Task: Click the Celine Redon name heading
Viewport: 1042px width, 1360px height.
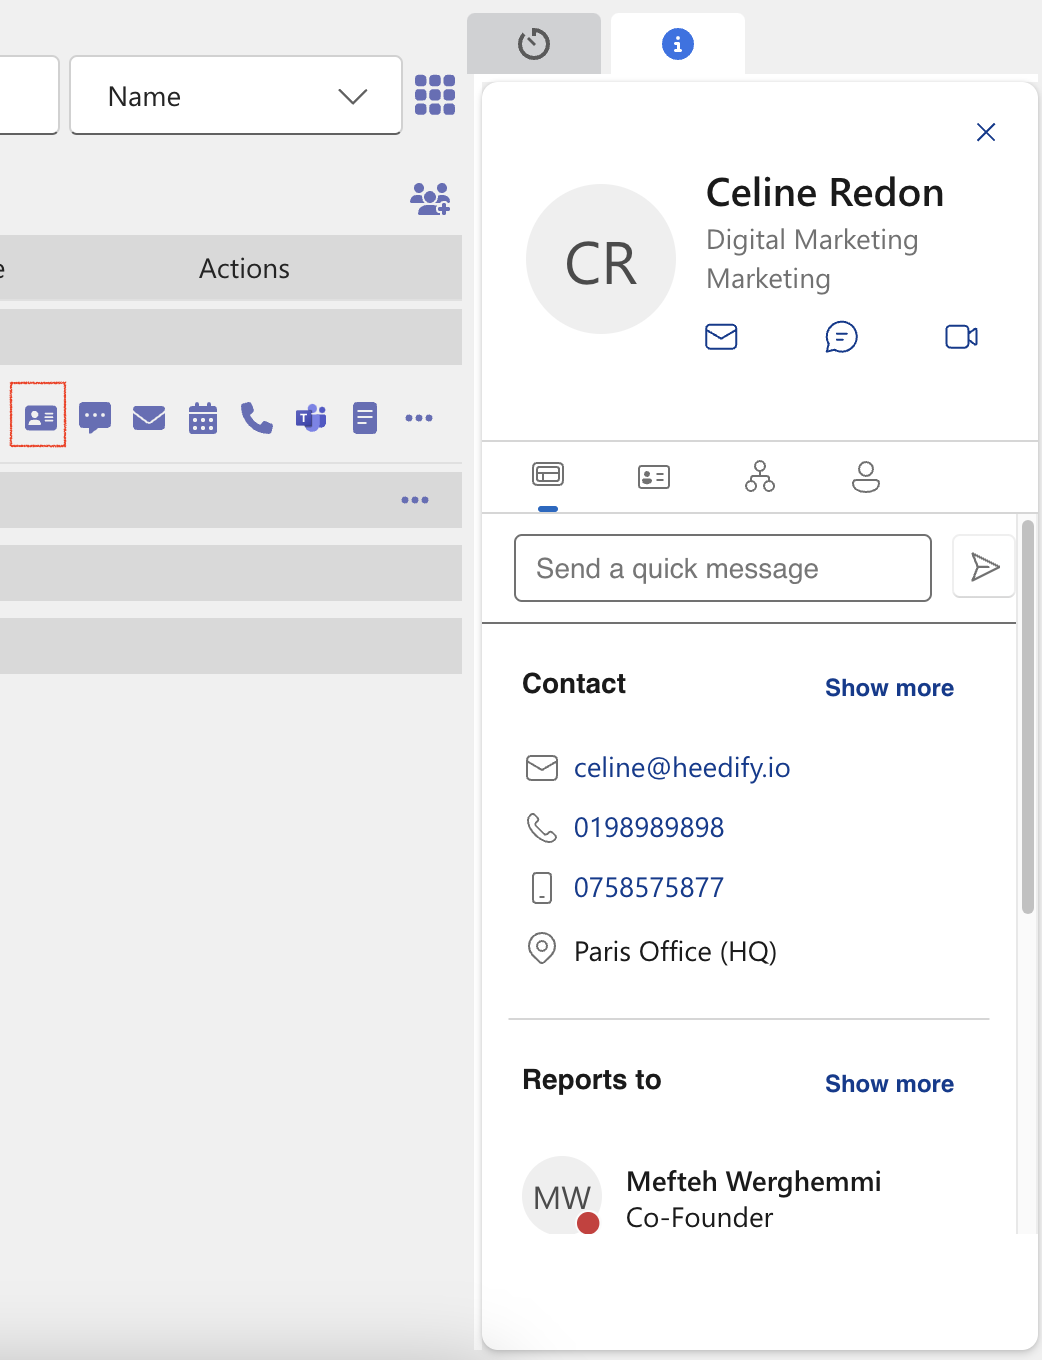Action: click(825, 193)
